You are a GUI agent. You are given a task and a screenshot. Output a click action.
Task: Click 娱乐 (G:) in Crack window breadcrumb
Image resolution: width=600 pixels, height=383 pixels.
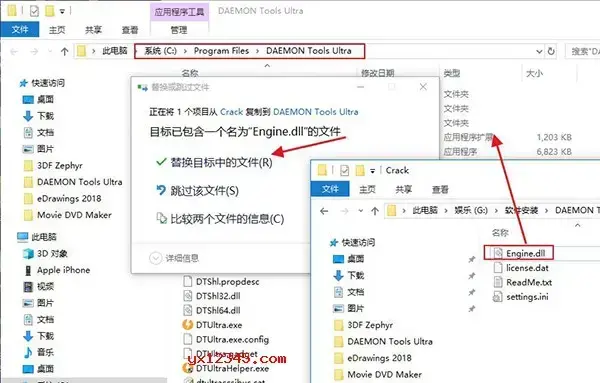click(x=471, y=210)
